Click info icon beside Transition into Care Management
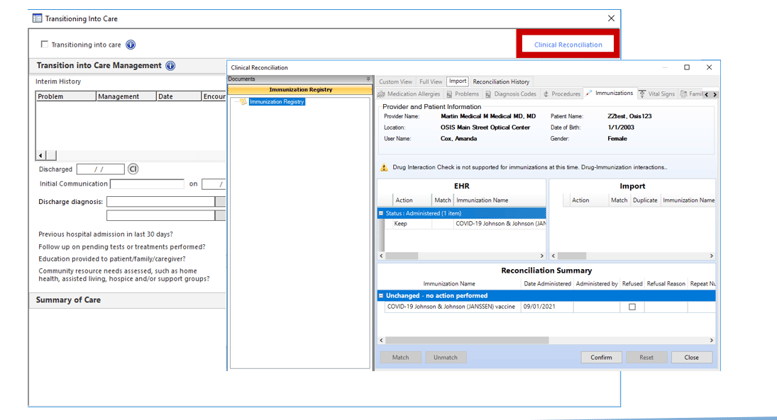This screenshot has height=420, width=777. coord(170,65)
